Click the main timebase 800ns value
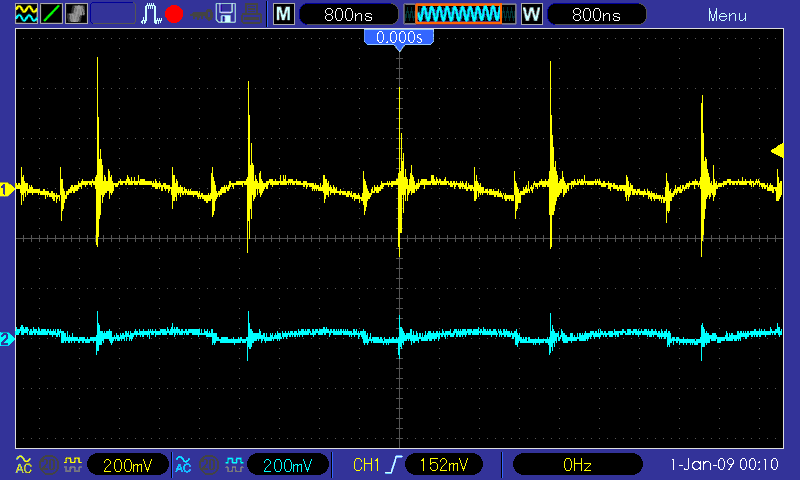This screenshot has height=480, width=800. click(348, 14)
